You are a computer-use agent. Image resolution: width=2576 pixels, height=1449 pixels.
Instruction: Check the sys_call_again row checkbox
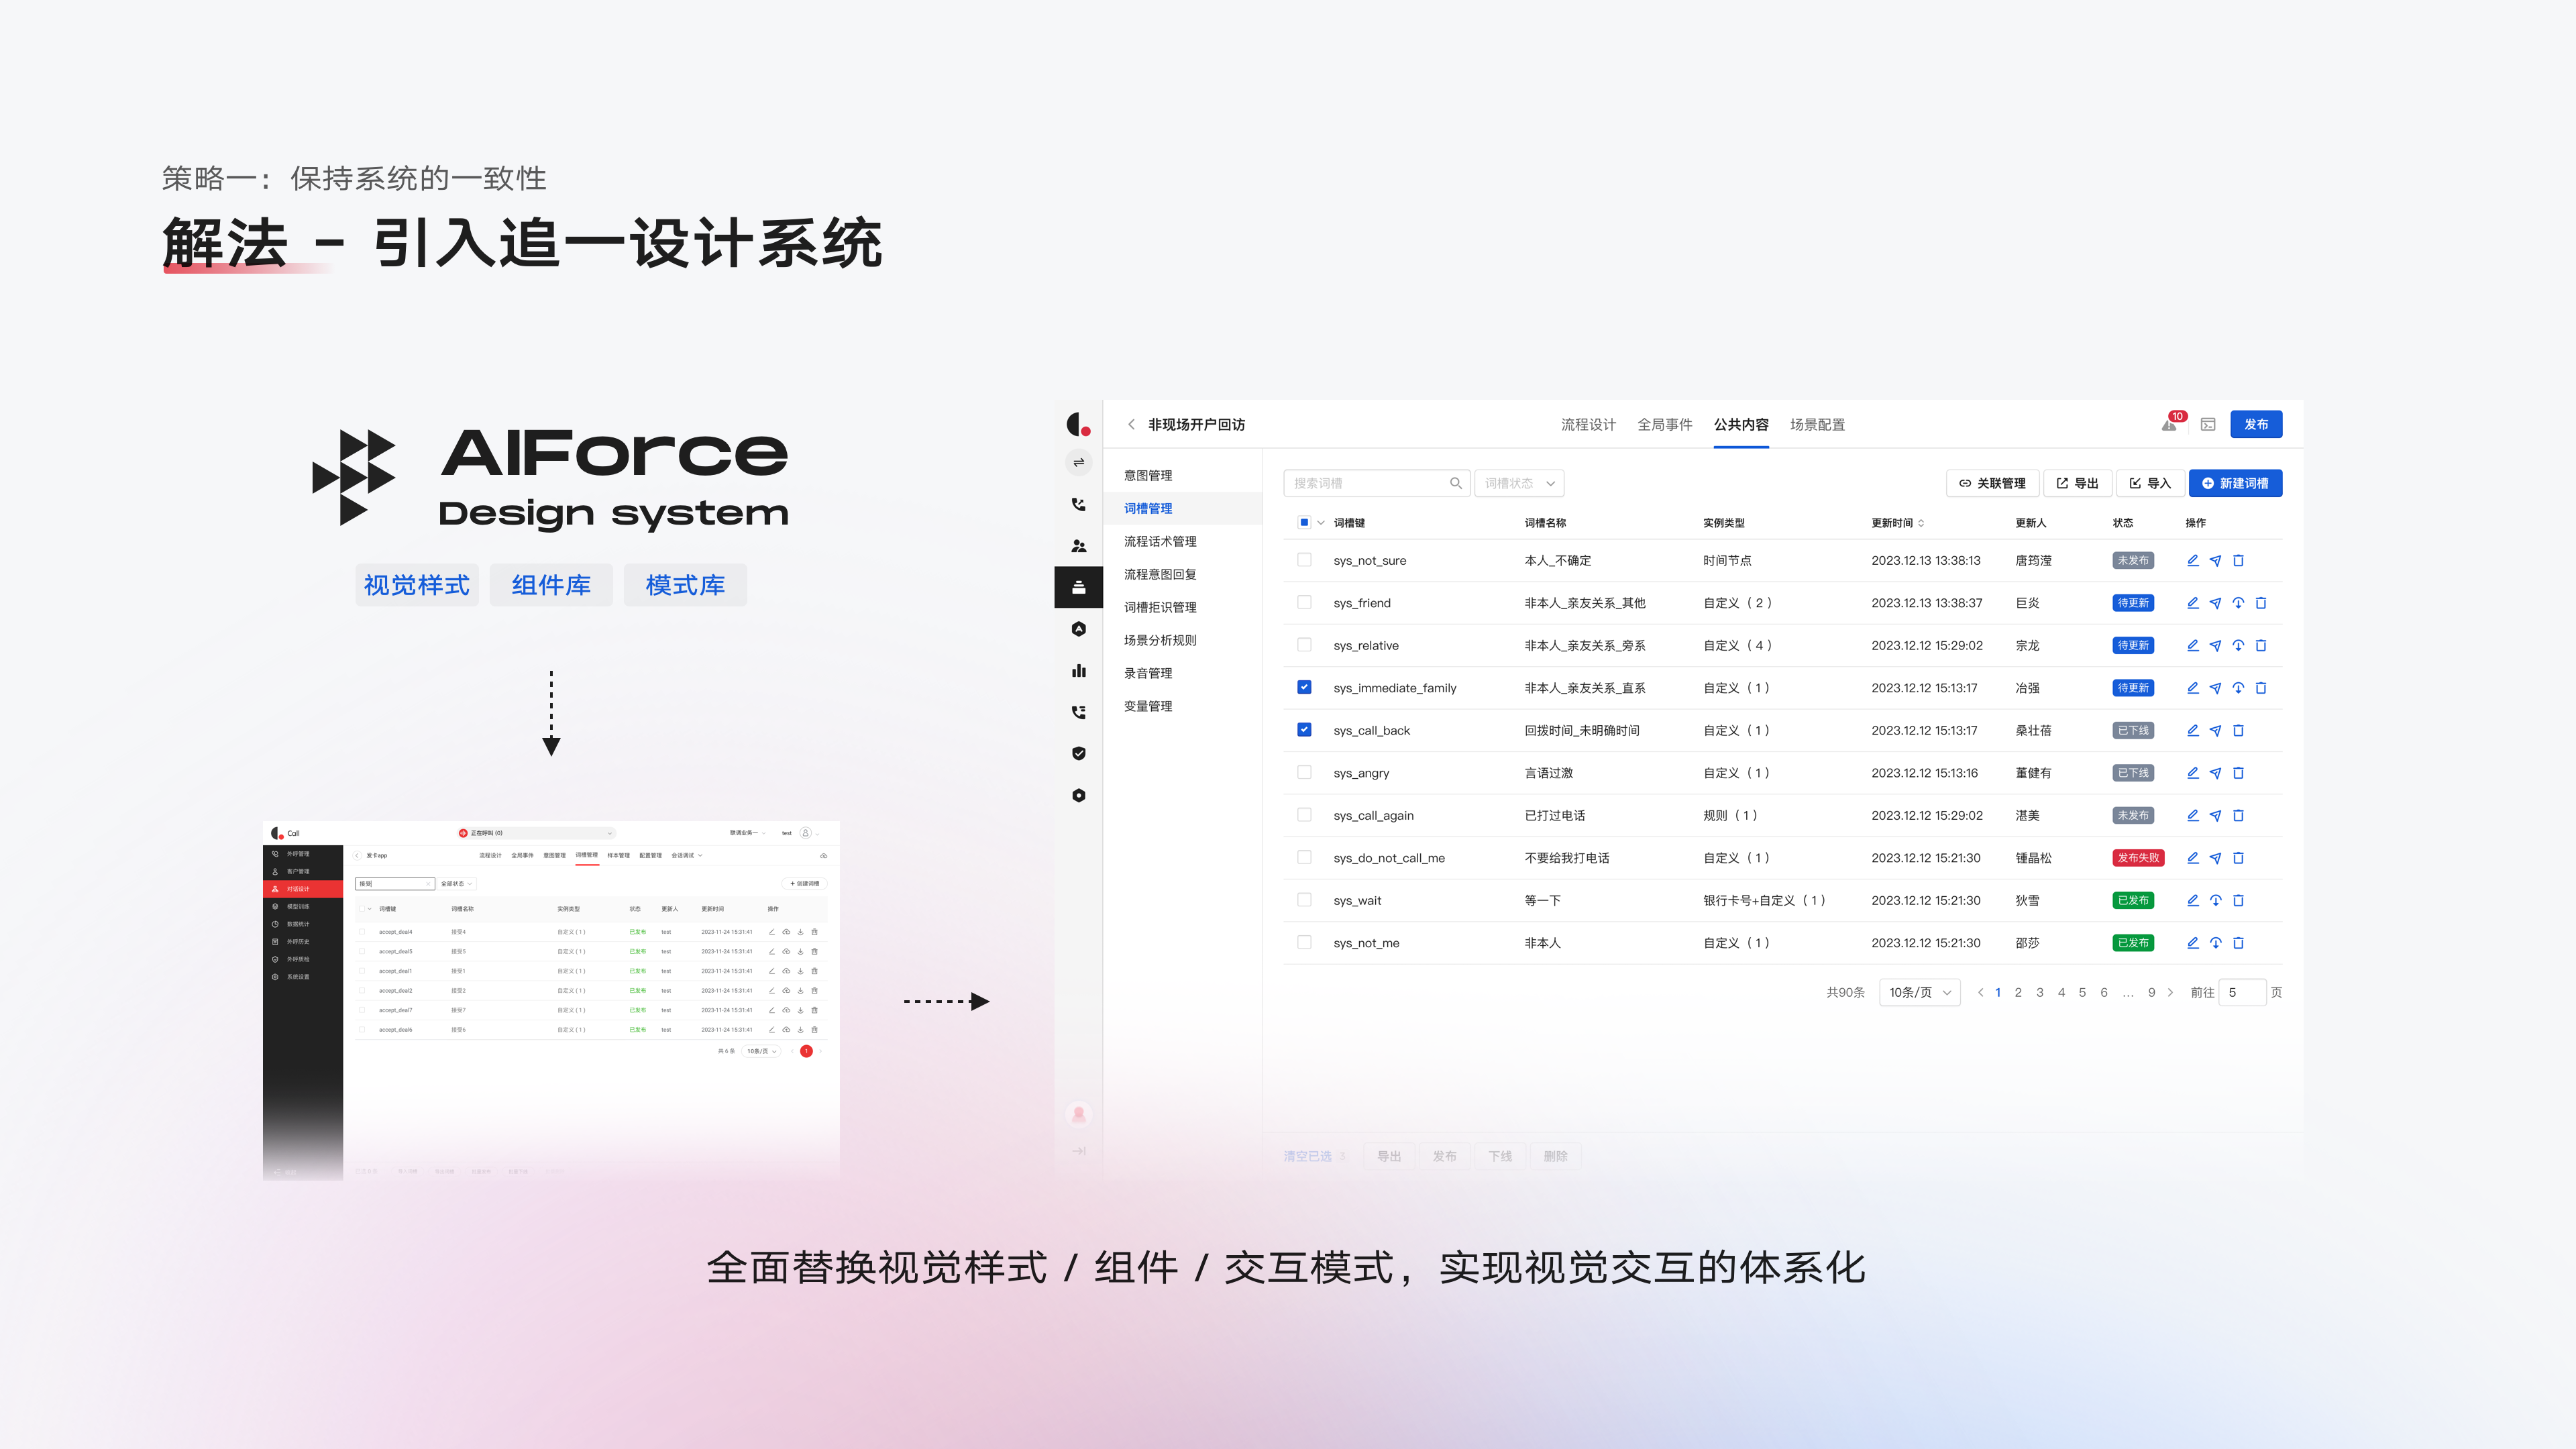(x=1304, y=815)
